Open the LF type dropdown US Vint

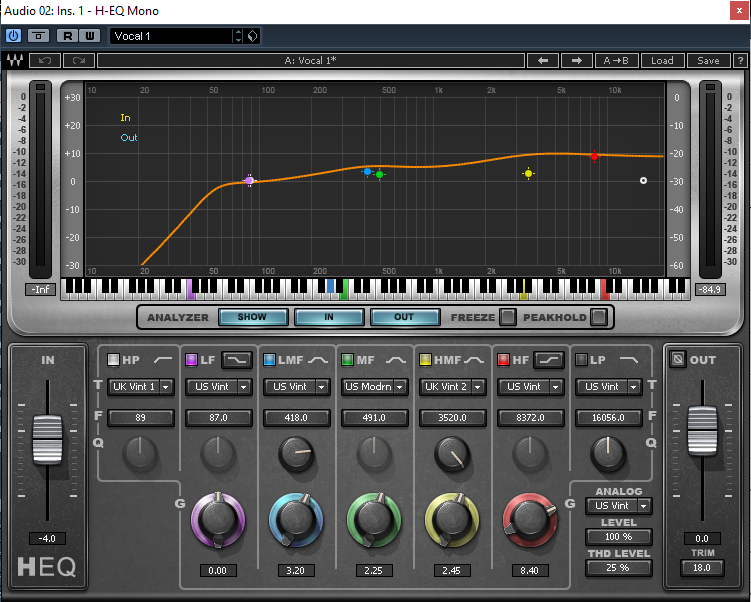coord(218,386)
